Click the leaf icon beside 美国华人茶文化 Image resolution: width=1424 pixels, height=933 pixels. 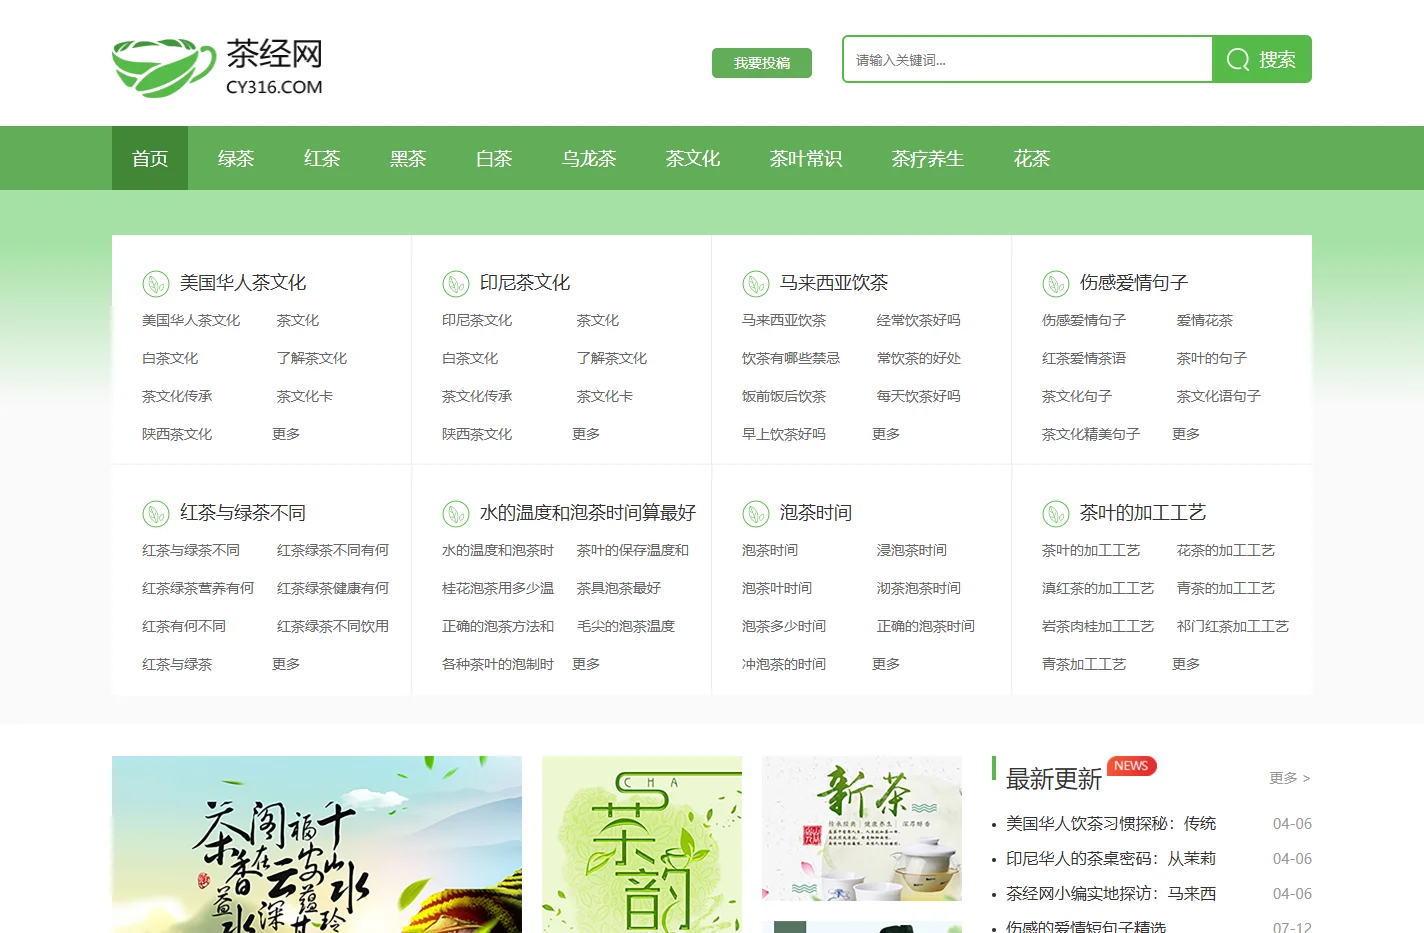(x=156, y=284)
